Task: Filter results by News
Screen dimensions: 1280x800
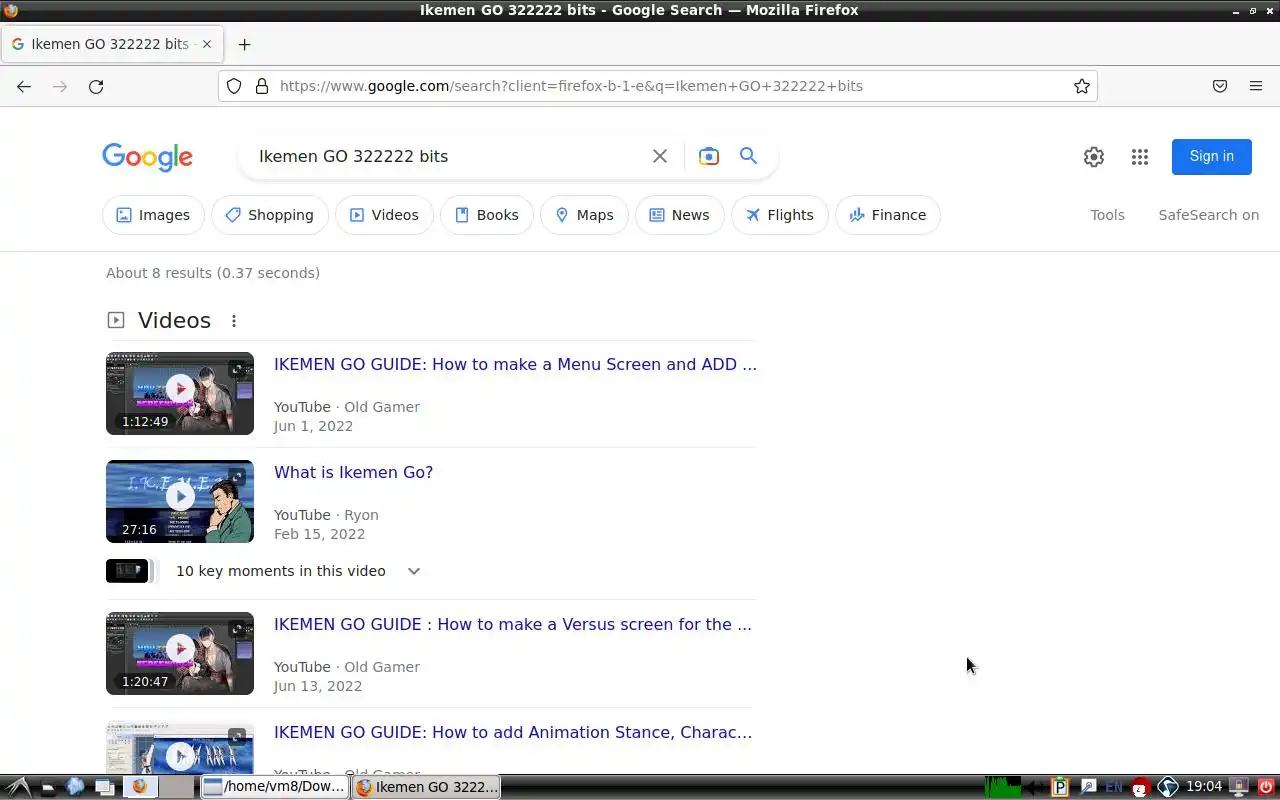Action: tap(680, 215)
